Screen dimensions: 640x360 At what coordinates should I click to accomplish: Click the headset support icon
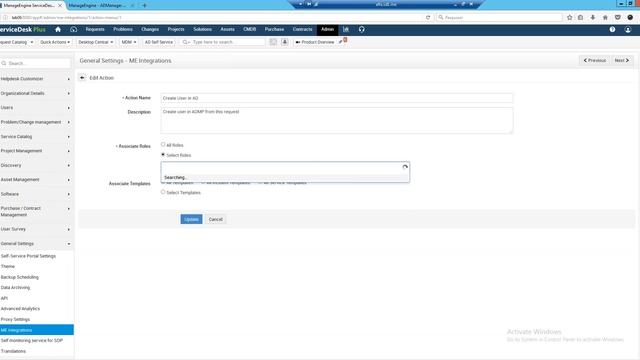pos(362,29)
